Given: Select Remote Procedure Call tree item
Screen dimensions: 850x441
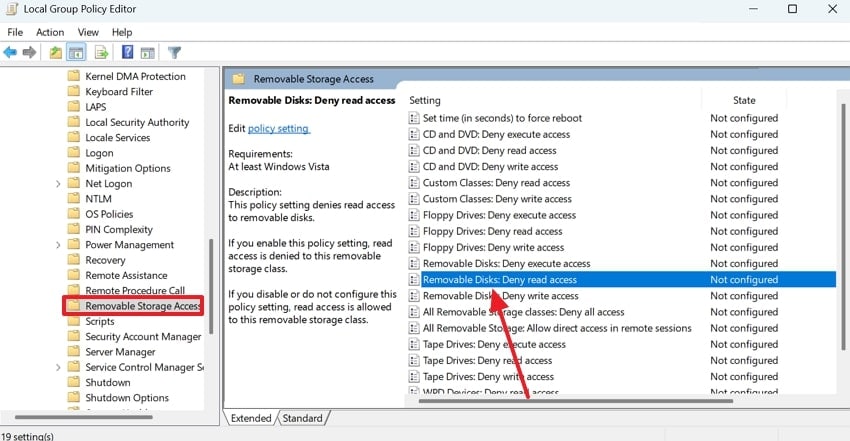Looking at the screenshot, I should click(135, 290).
